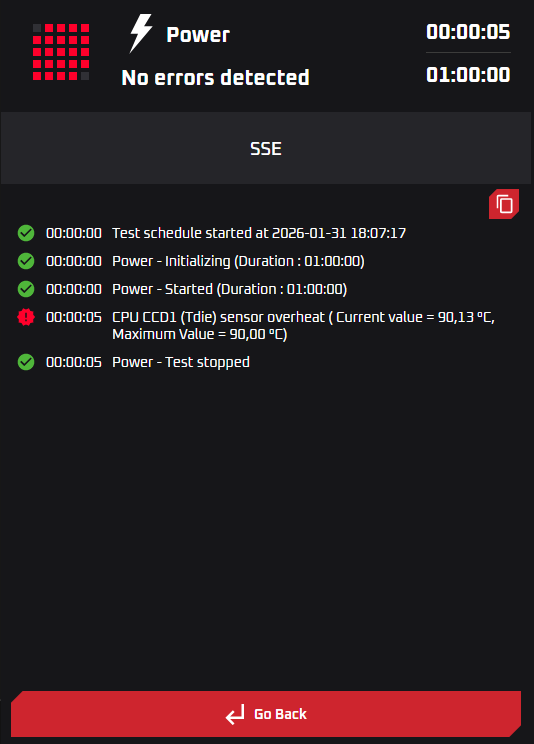The height and width of the screenshot is (744, 534).
Task: Select the Power - Test stopped entry
Action: pyautogui.click(x=133, y=362)
